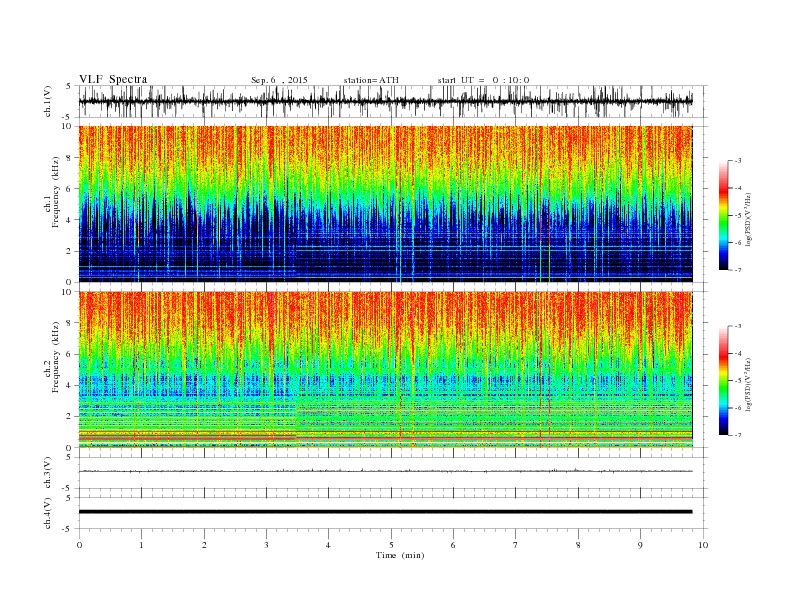This screenshot has width=792, height=612.
Task: Select the "start UT = 0 :10: 0" text
Action: 483,80
